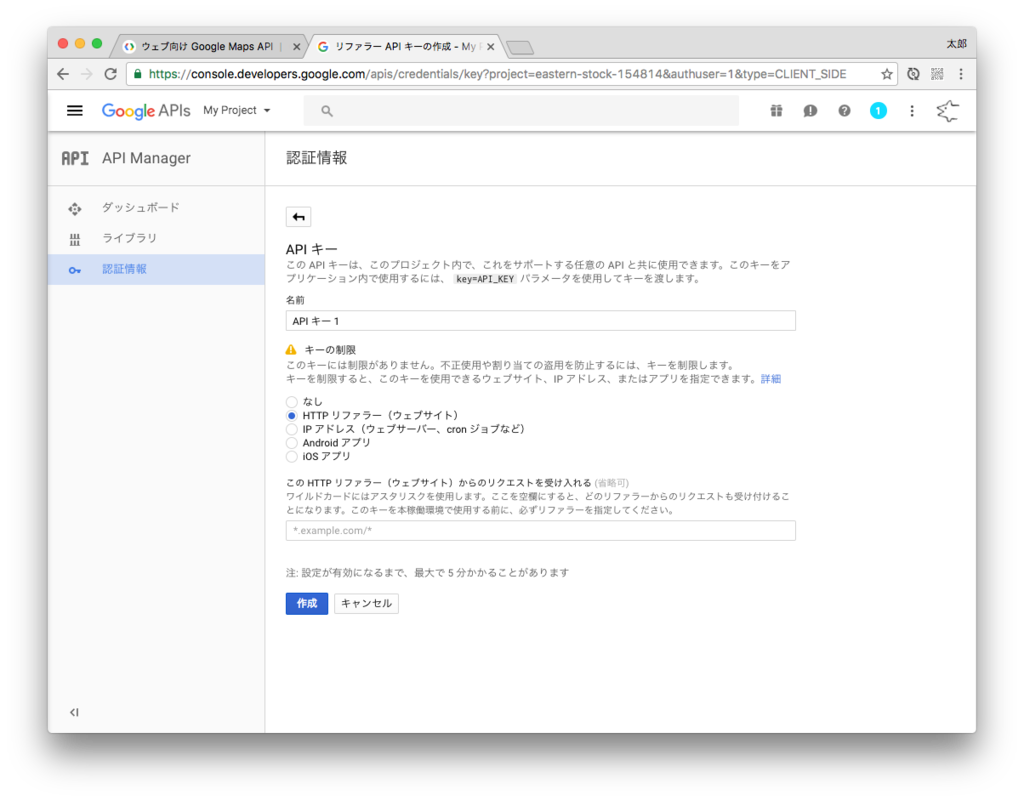
Task: Open the My Project selector dropdown
Action: pyautogui.click(x=235, y=110)
